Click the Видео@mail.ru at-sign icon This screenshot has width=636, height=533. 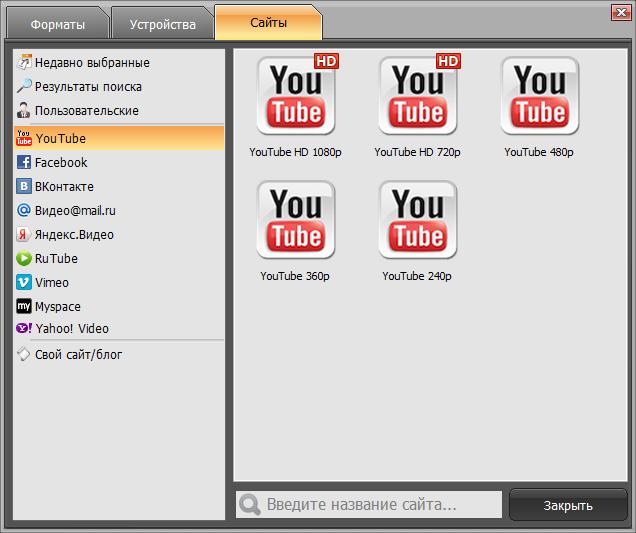(x=24, y=210)
